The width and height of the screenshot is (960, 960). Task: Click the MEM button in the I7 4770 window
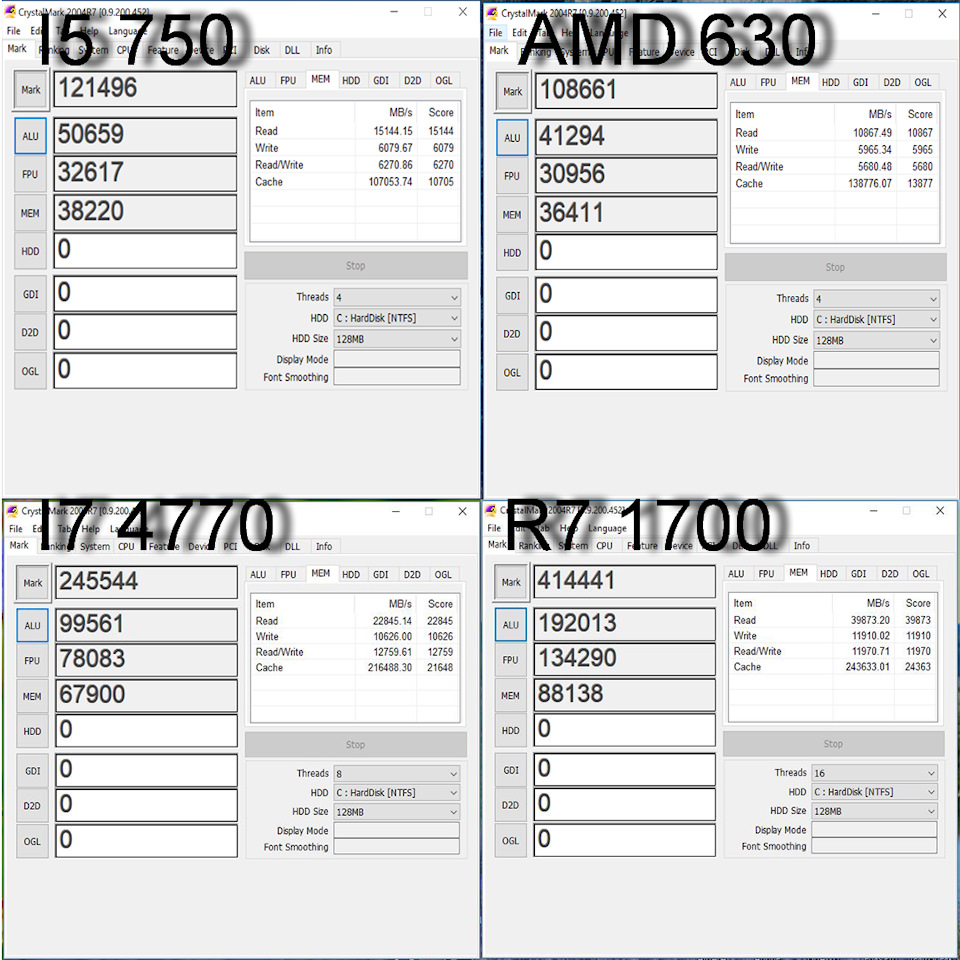pyautogui.click(x=32, y=696)
